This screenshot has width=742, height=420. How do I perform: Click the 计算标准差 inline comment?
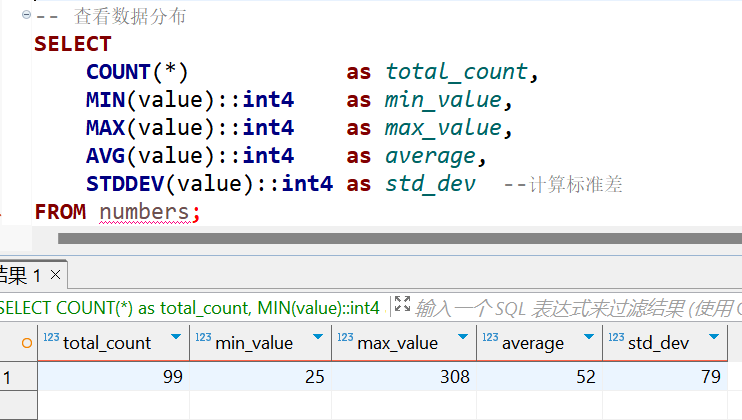[563, 184]
